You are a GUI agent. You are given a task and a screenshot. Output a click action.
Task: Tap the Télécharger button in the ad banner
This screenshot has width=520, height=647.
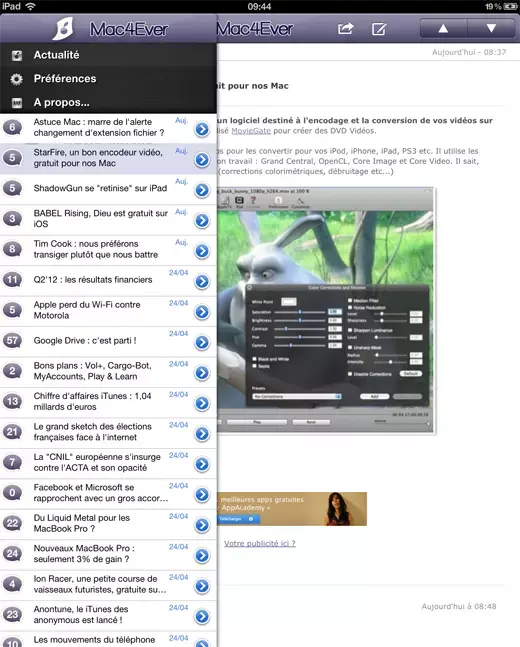[x=238, y=519]
